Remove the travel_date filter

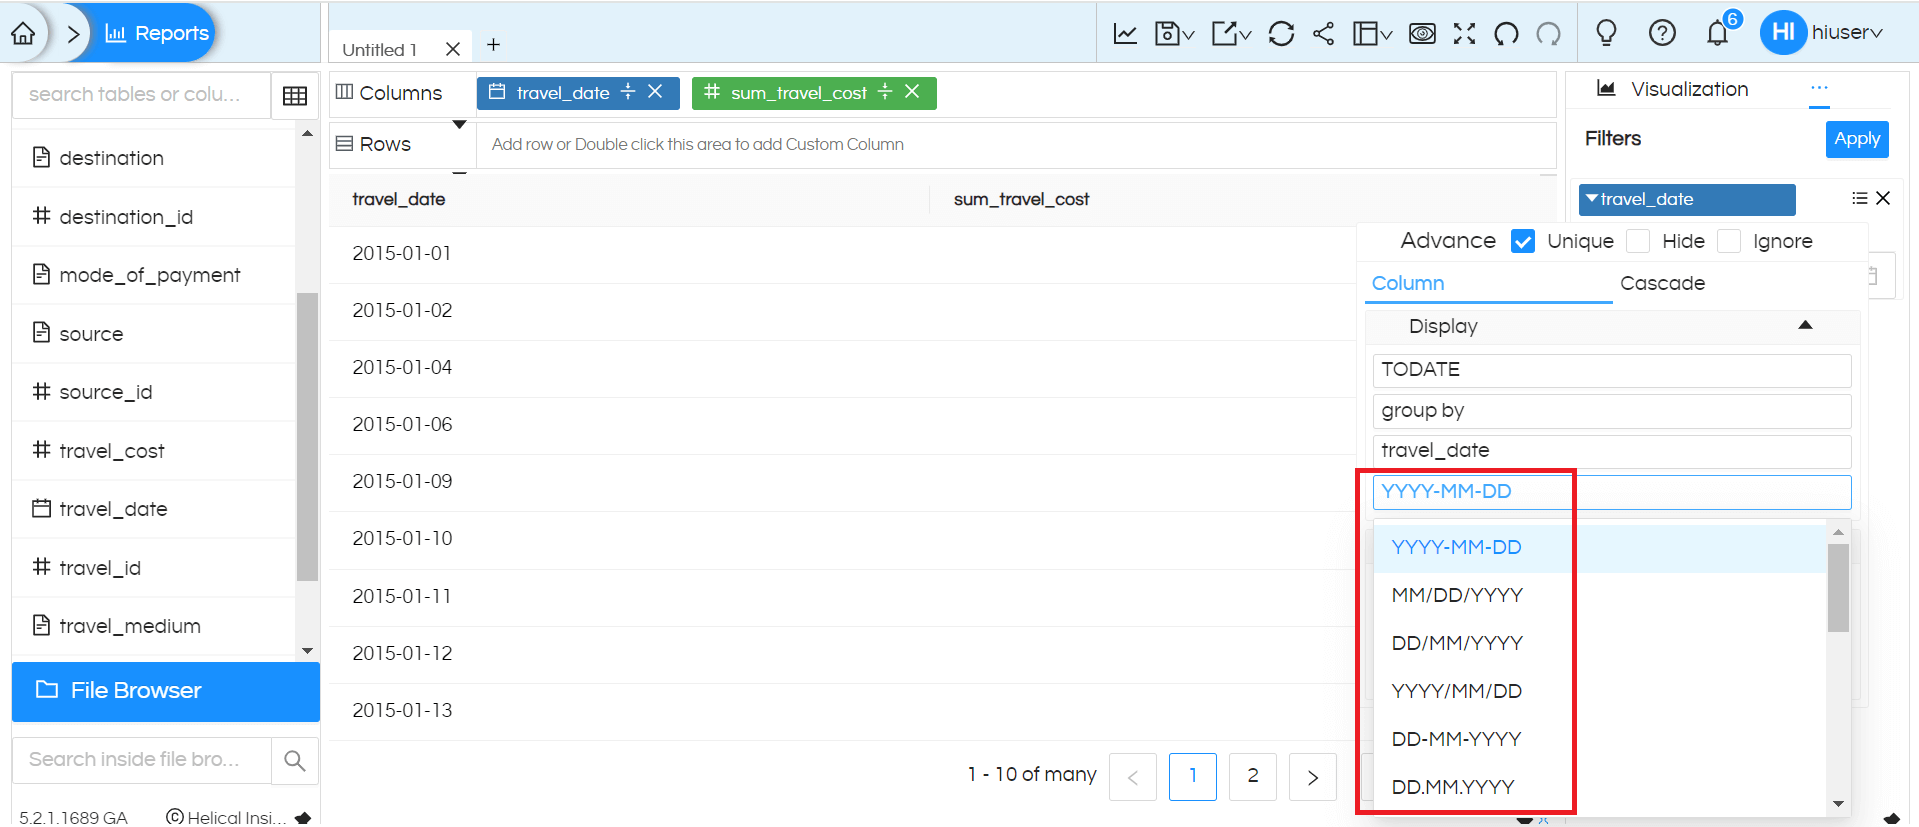(1883, 198)
